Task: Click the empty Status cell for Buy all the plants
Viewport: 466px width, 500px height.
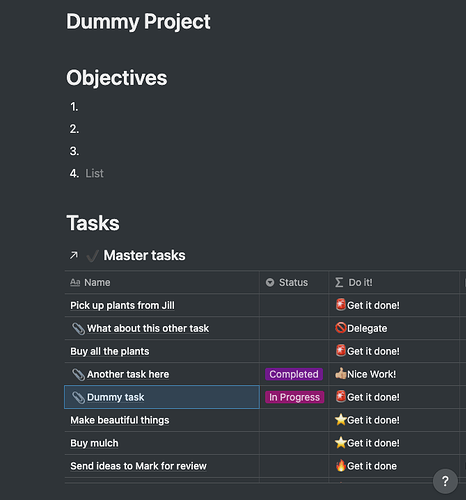Action: pyautogui.click(x=294, y=351)
